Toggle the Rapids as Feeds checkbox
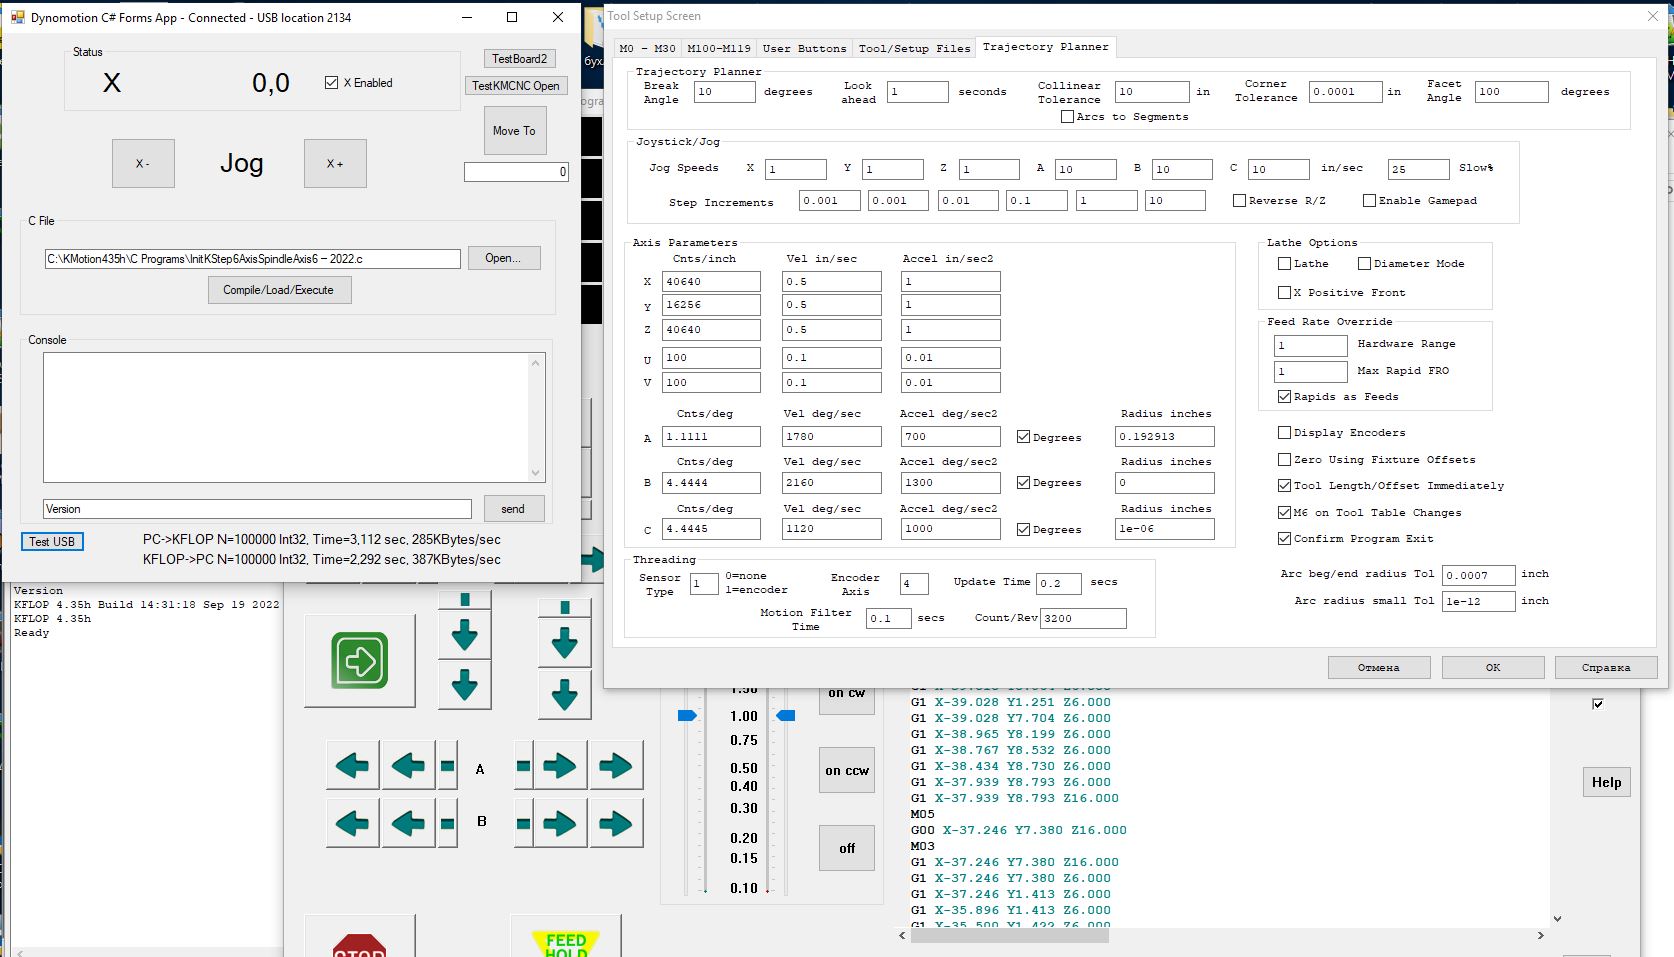 (1285, 397)
